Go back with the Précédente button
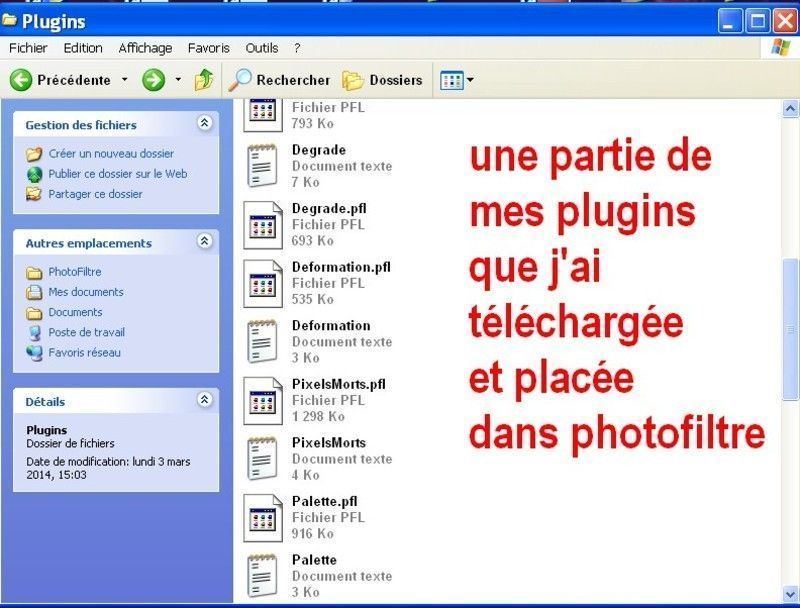Screen dimensions: 800x608 pos(60,80)
